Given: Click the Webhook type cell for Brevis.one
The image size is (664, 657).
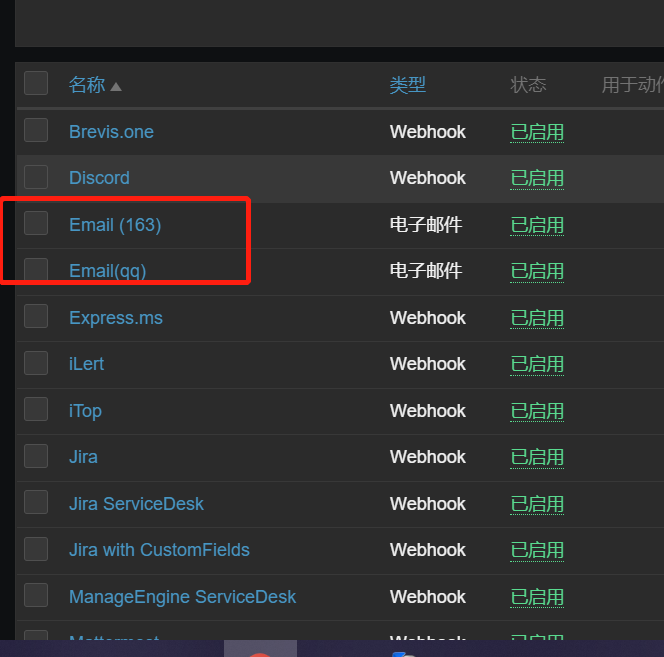Looking at the screenshot, I should 428,132.
